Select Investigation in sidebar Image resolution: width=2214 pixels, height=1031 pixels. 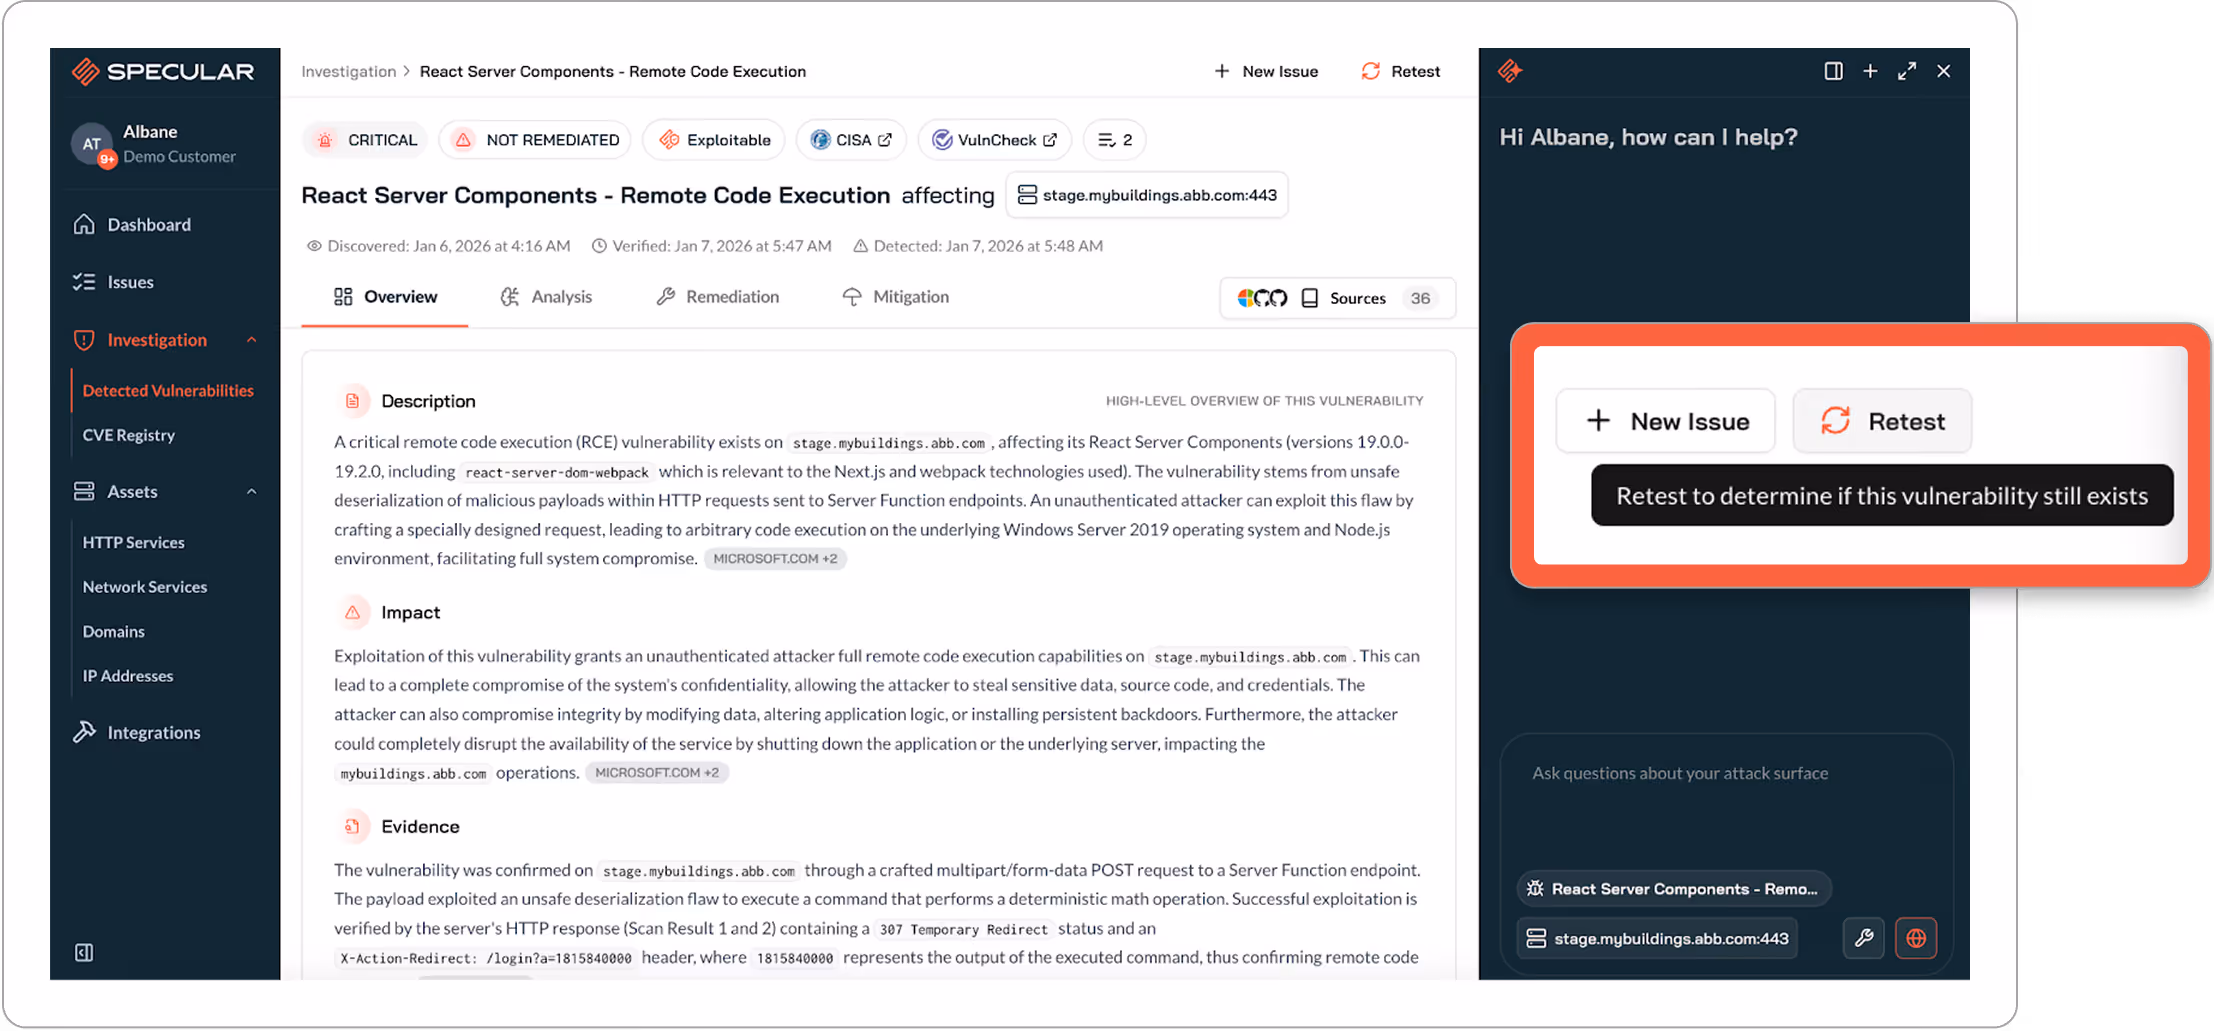(x=156, y=340)
